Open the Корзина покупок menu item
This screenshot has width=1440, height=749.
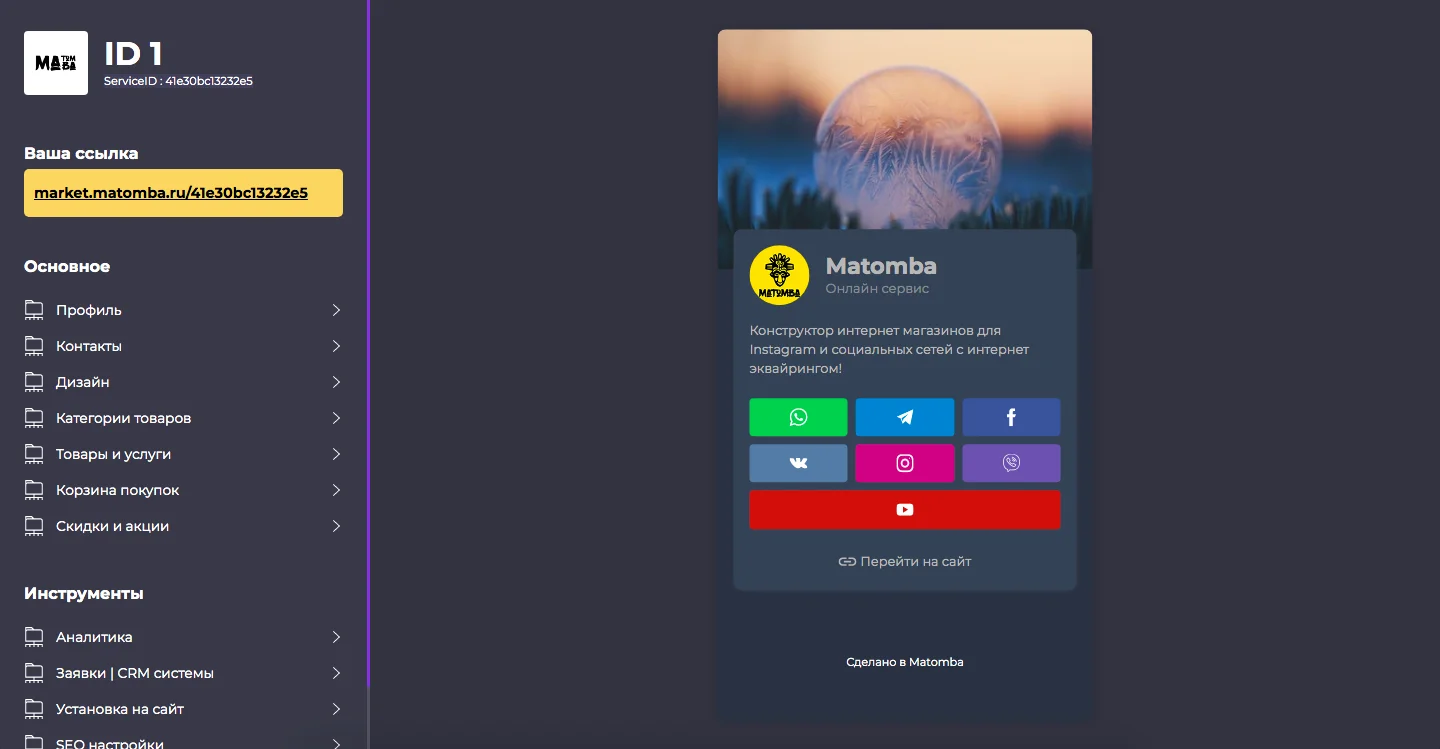[184, 490]
